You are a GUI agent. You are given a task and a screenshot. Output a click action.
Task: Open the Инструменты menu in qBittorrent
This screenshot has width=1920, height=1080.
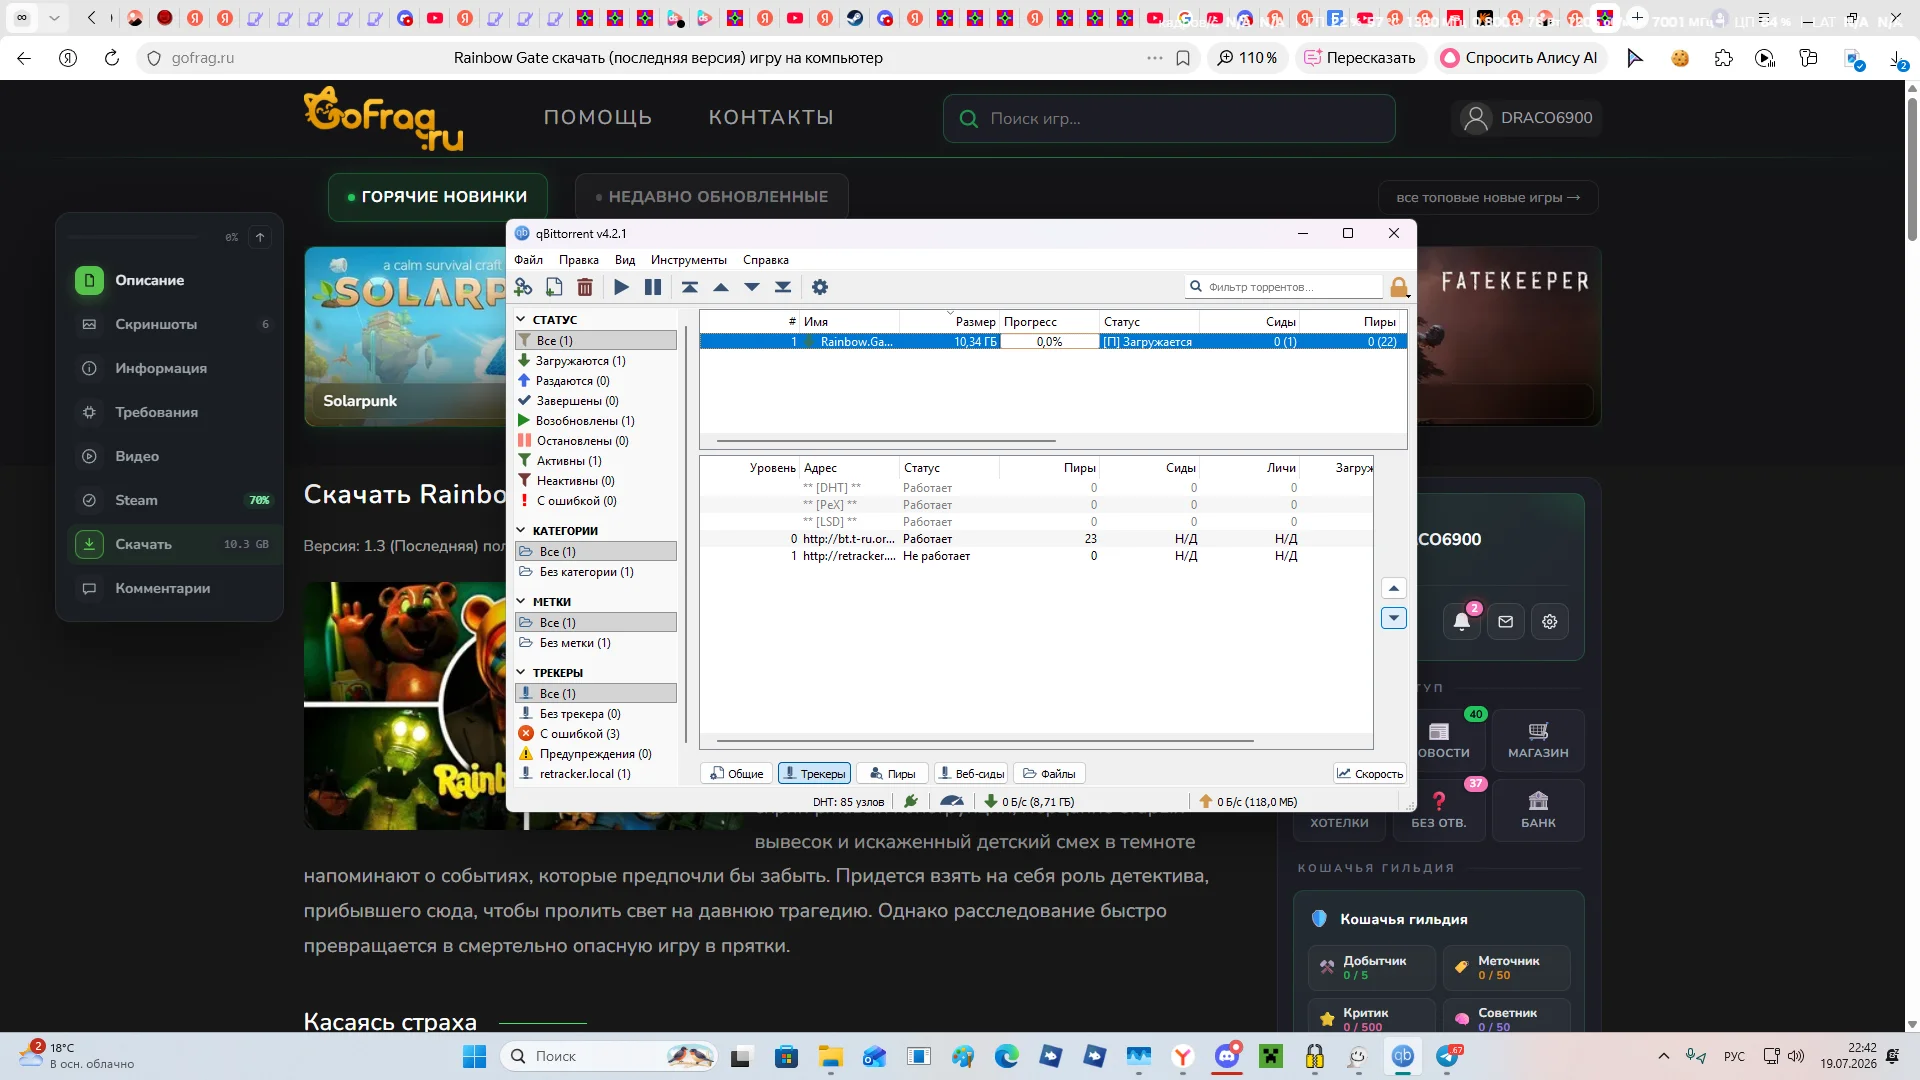(x=689, y=260)
